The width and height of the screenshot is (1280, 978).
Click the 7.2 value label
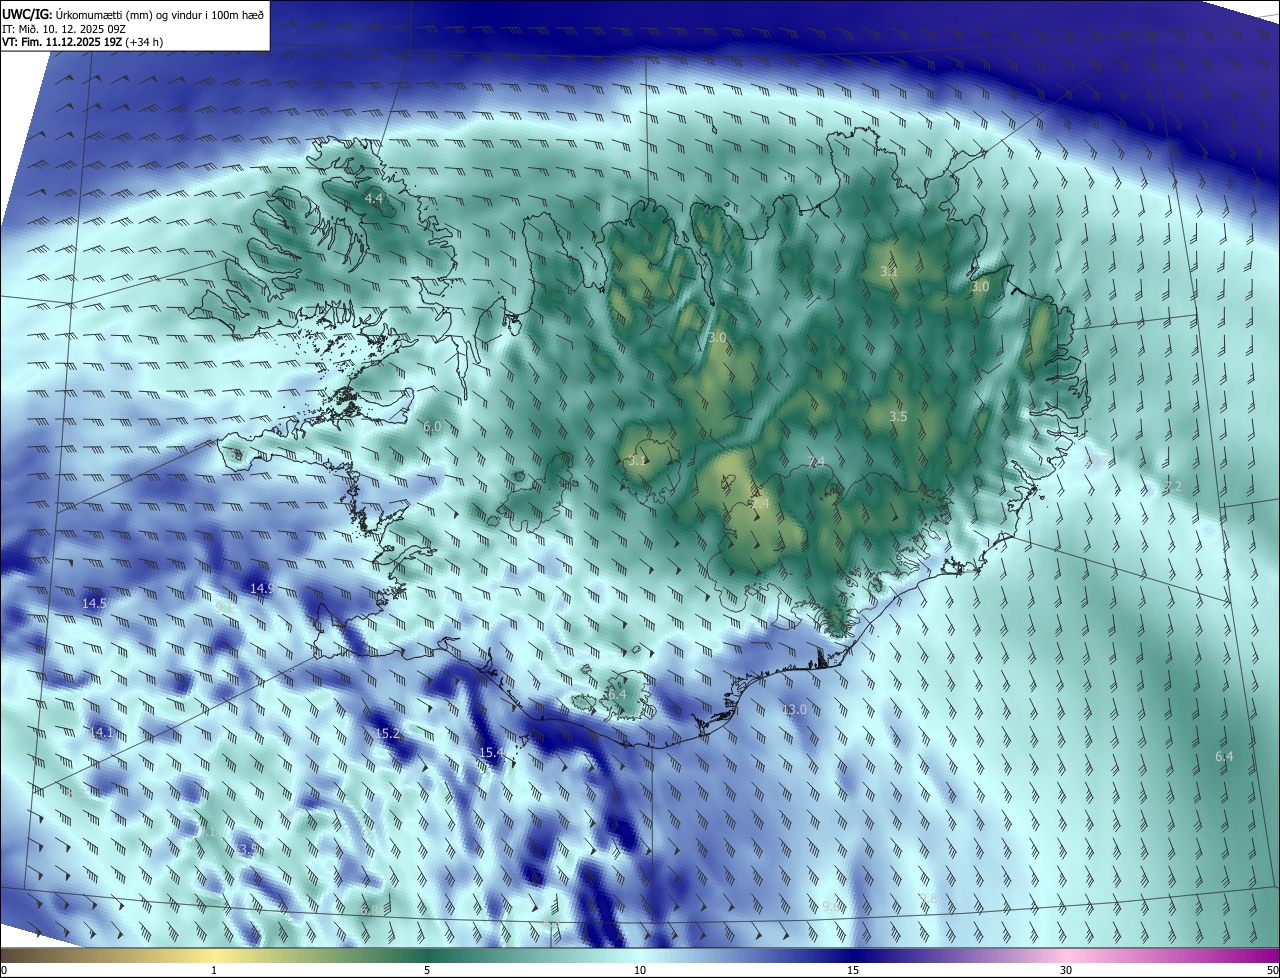(x=1173, y=486)
